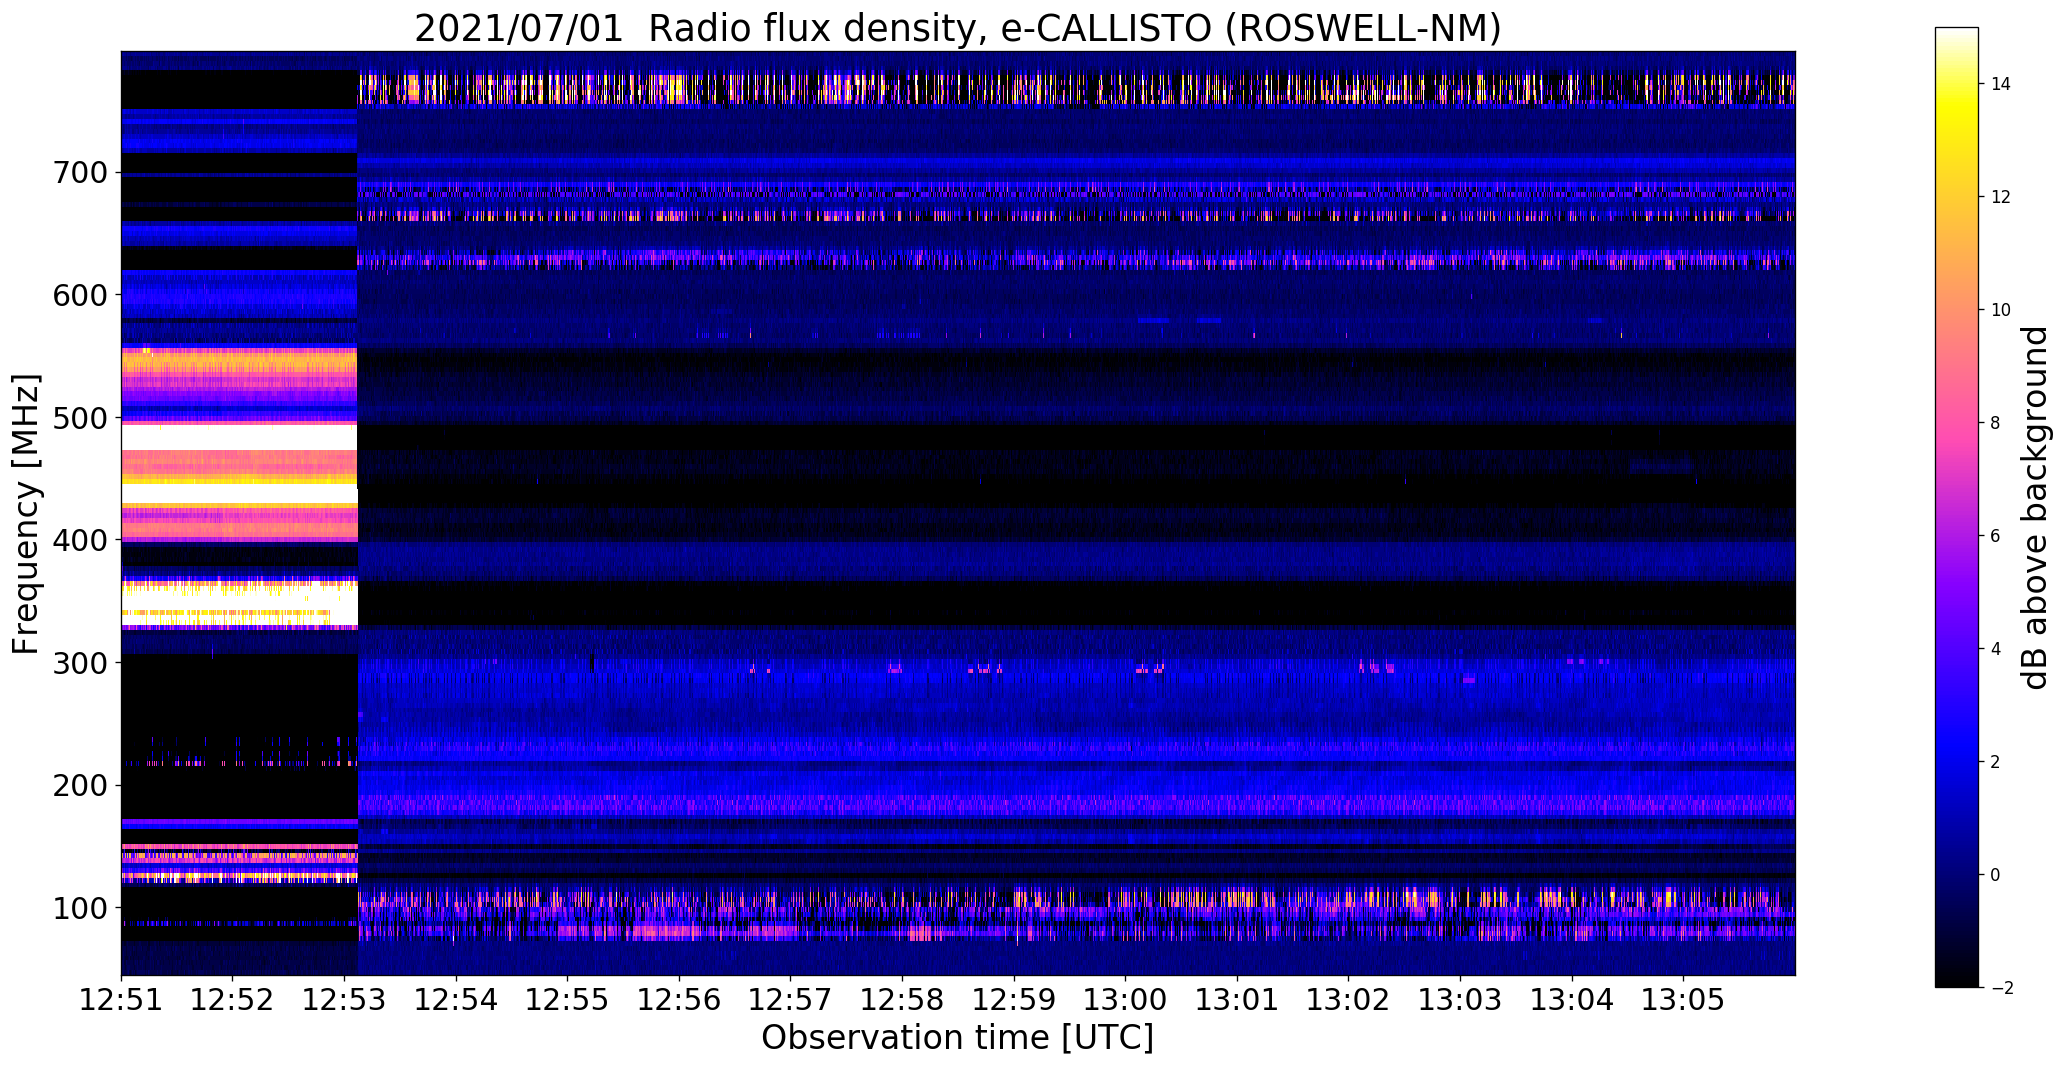Image resolution: width=2066 pixels, height=1067 pixels.
Task: Click the 12:56 time tick label
Action: pos(680,1001)
